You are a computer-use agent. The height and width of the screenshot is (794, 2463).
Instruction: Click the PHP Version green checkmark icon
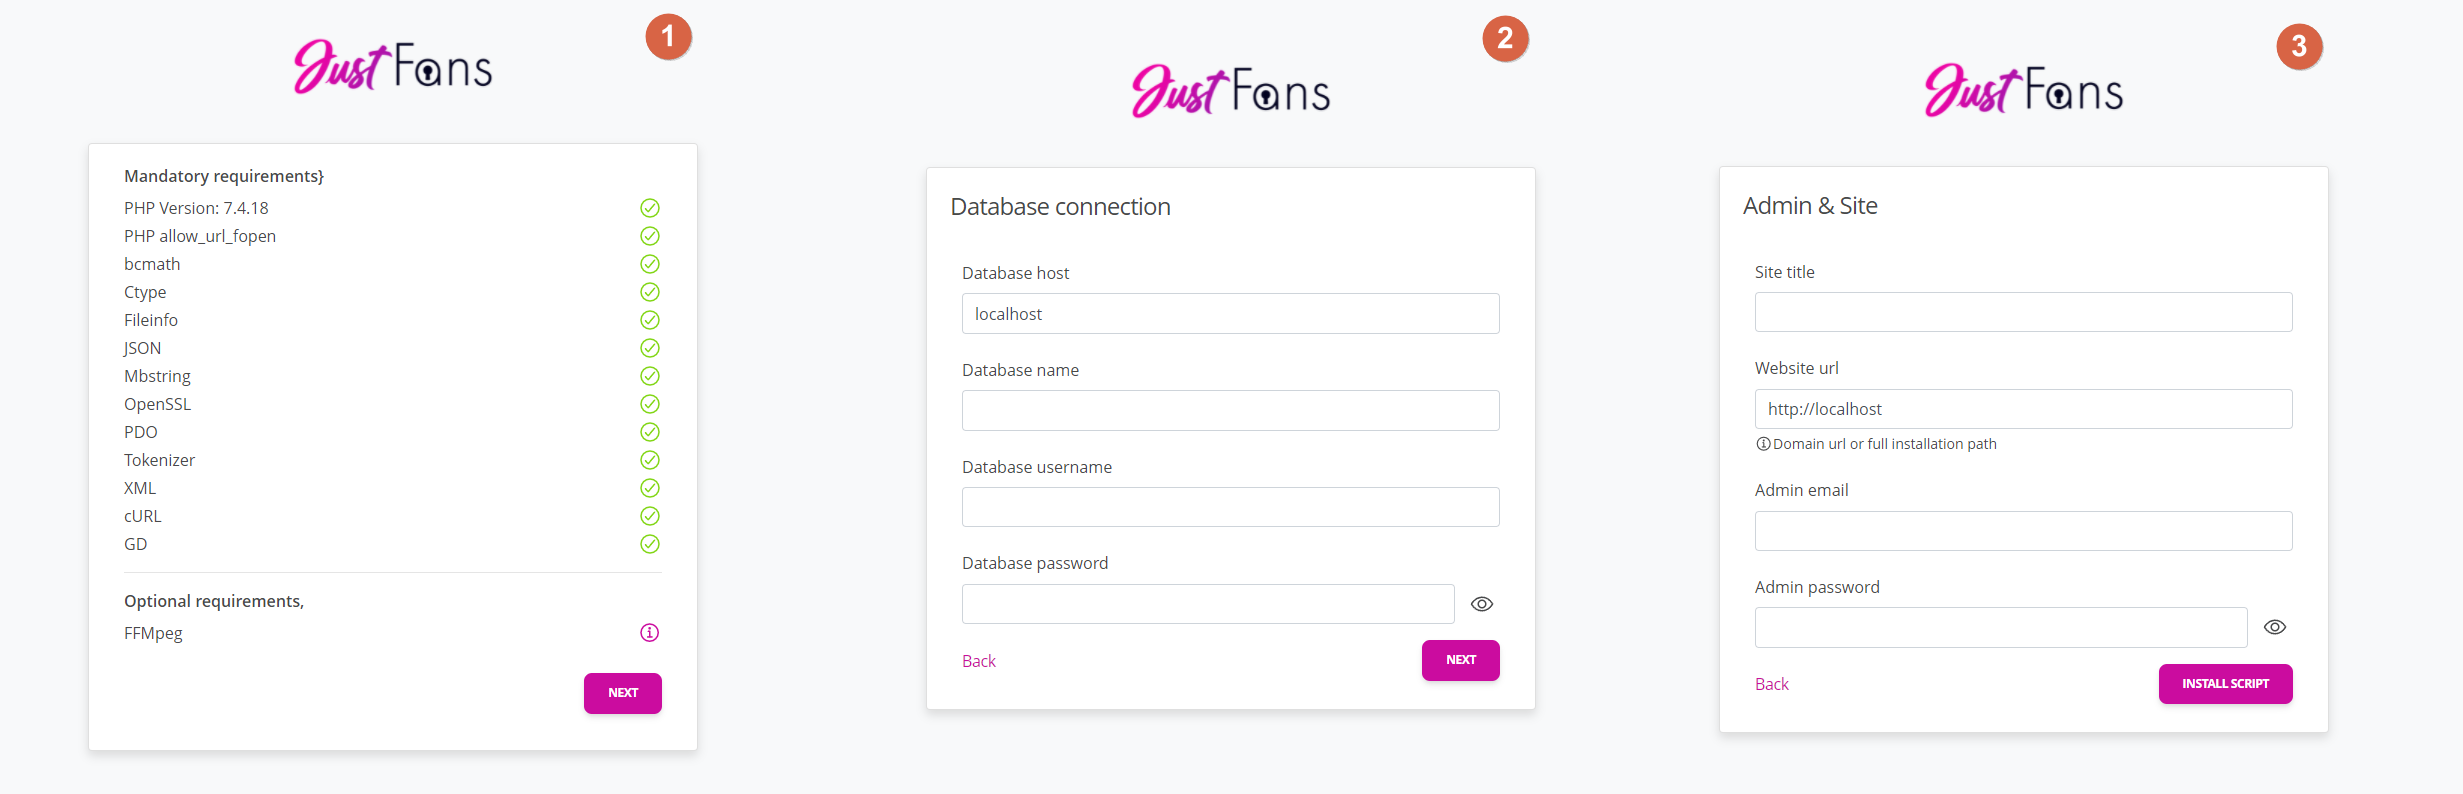coord(650,208)
